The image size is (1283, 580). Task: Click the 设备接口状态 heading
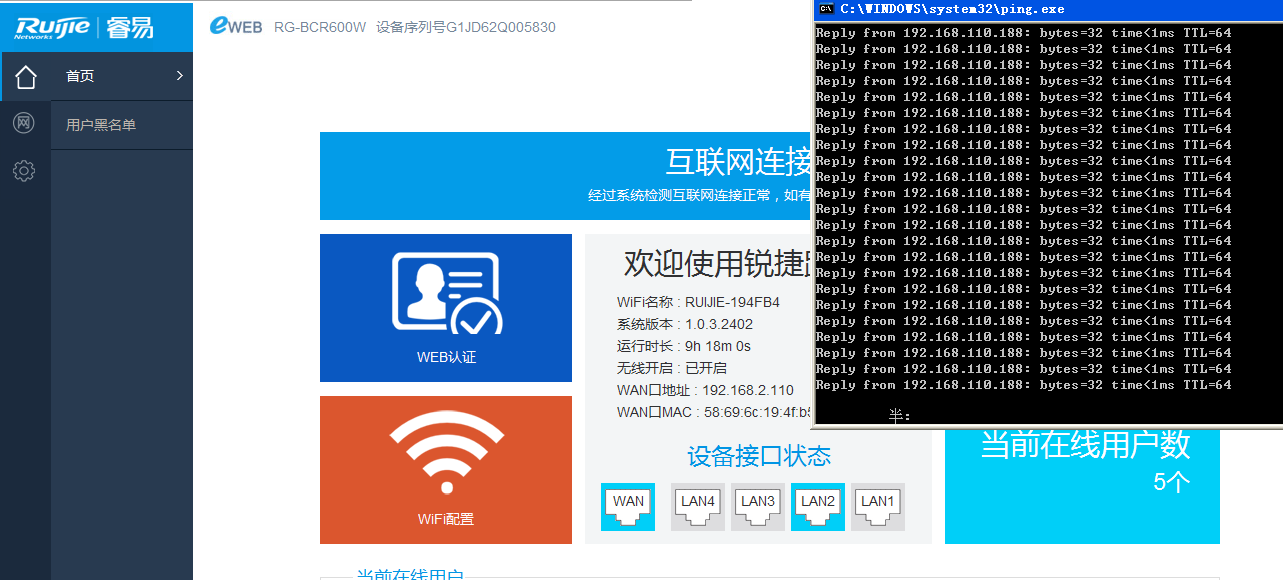click(x=759, y=457)
